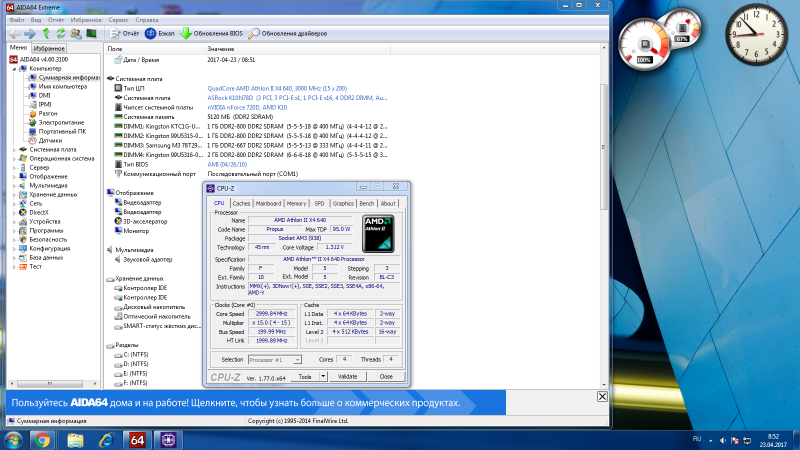This screenshot has width=800, height=450.
Task: Expand the Операционная система tree node
Action: 14,158
